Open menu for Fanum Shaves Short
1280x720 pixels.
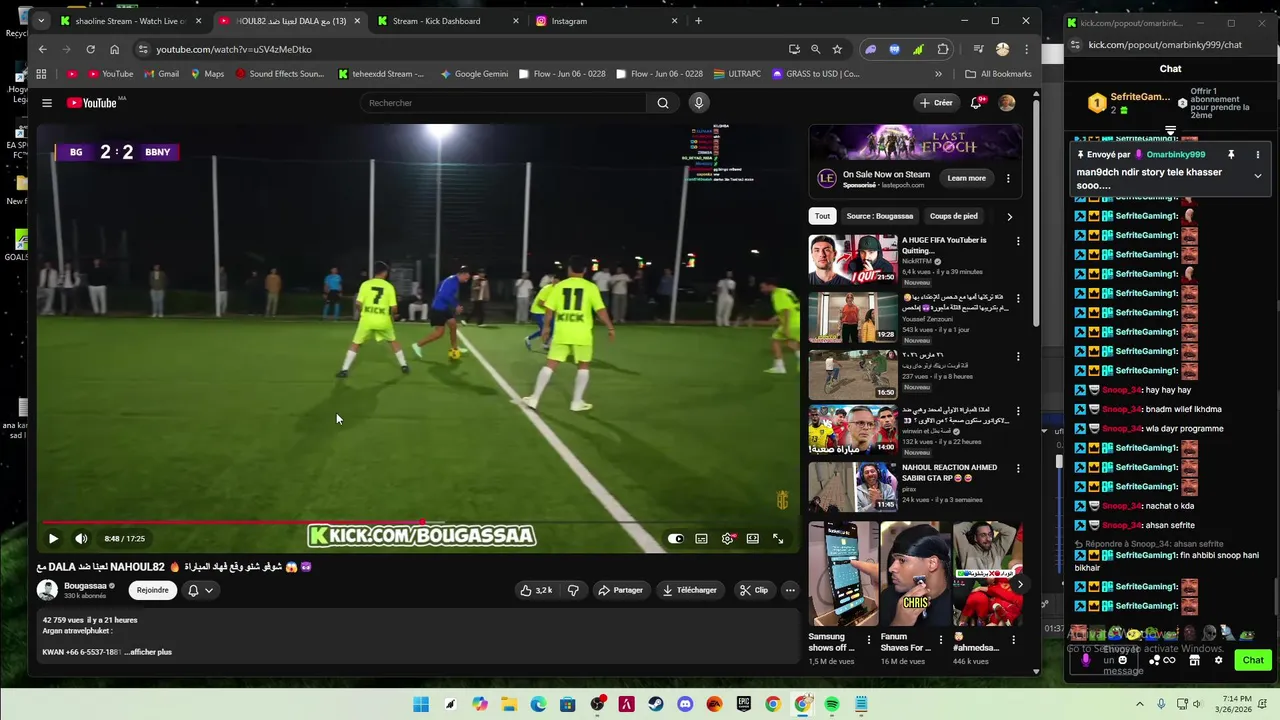click(940, 639)
